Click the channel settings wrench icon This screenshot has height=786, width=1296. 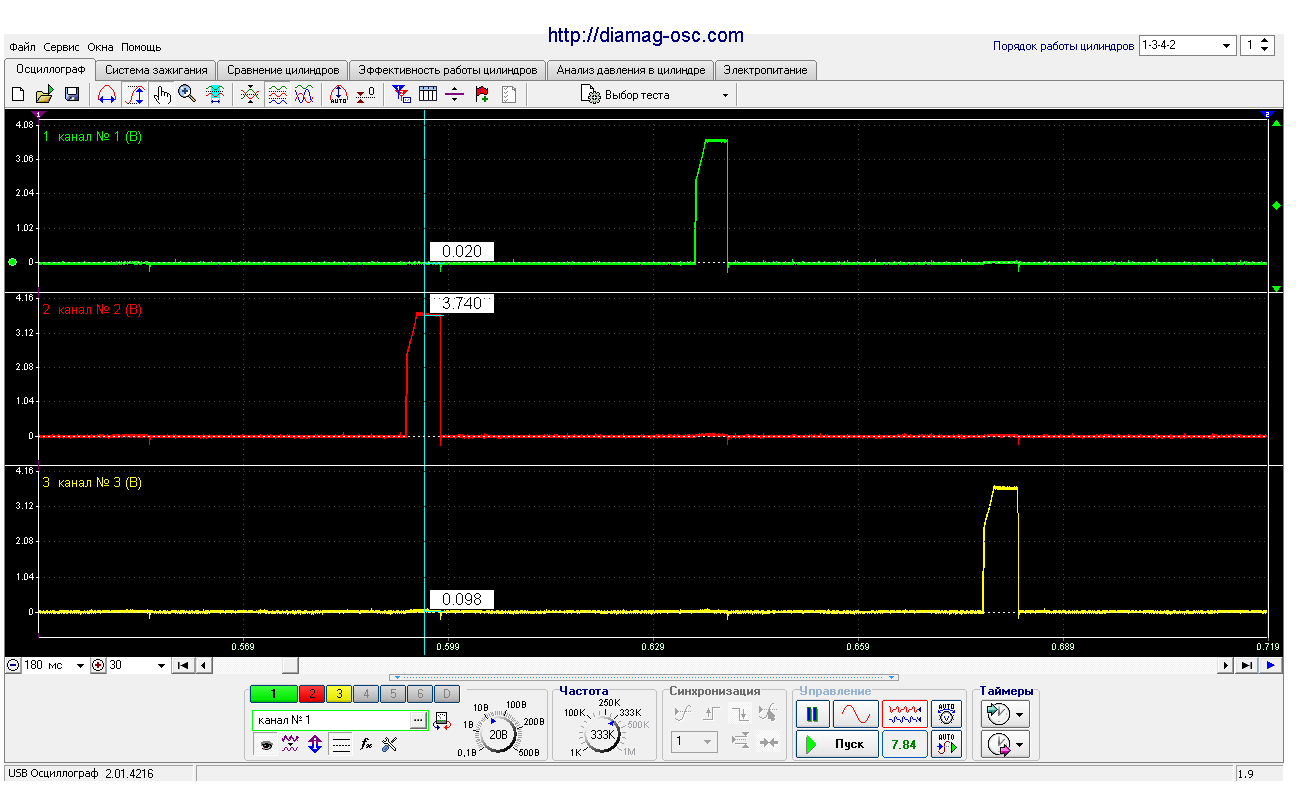(390, 744)
